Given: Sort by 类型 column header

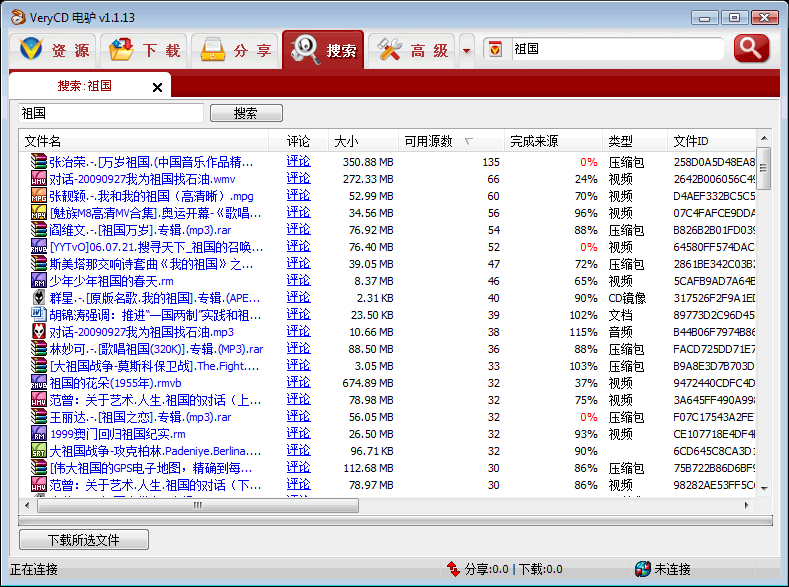Looking at the screenshot, I should (635, 141).
